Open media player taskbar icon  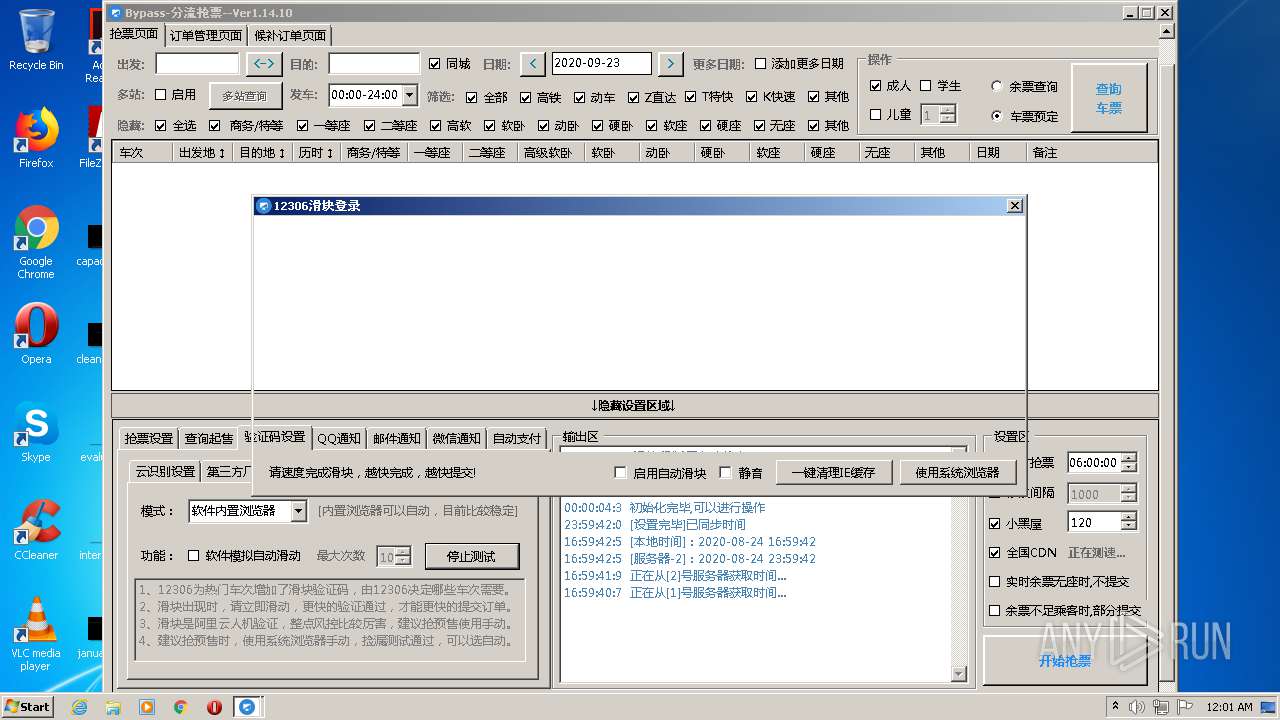point(147,707)
